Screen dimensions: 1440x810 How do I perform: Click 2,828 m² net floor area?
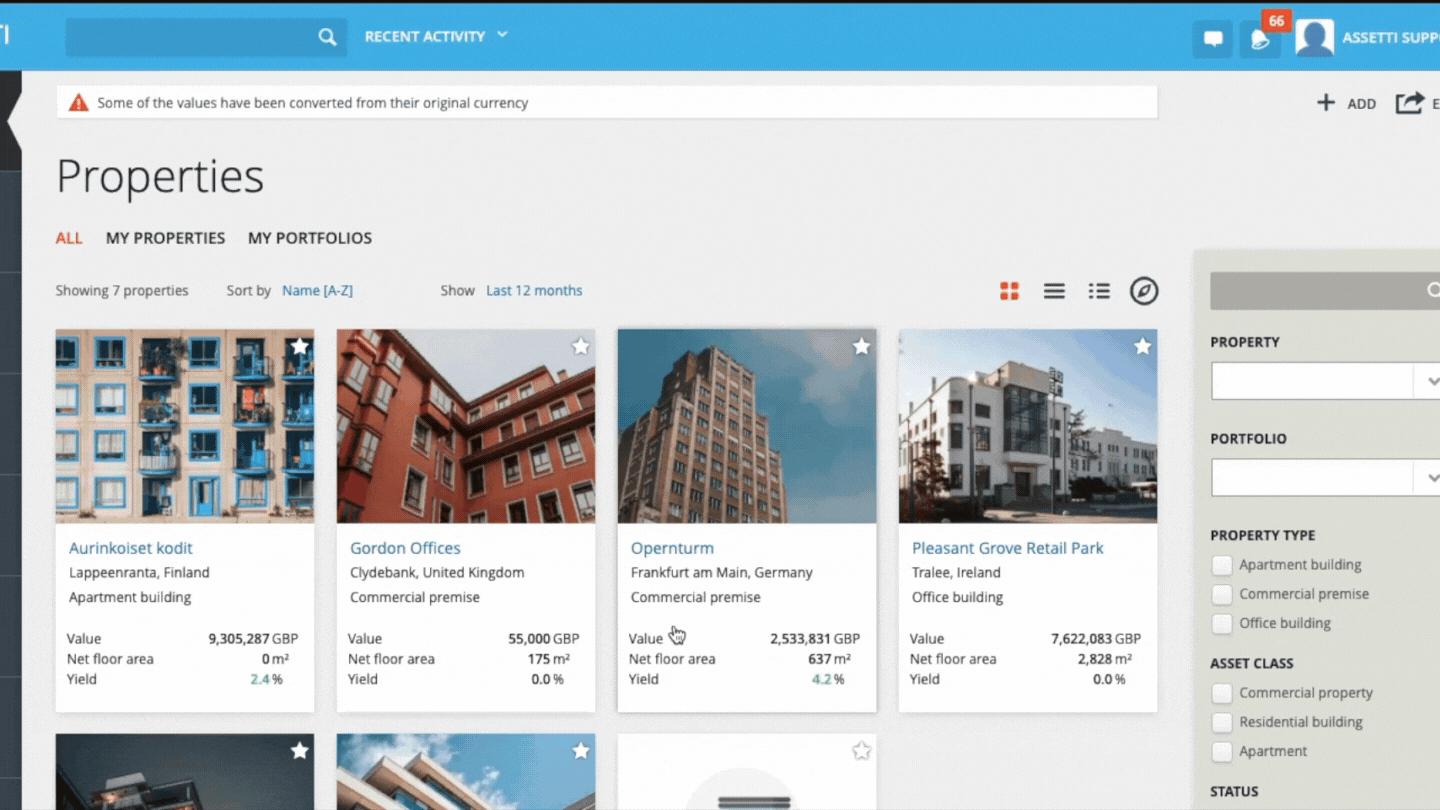pyautogui.click(x=1104, y=659)
